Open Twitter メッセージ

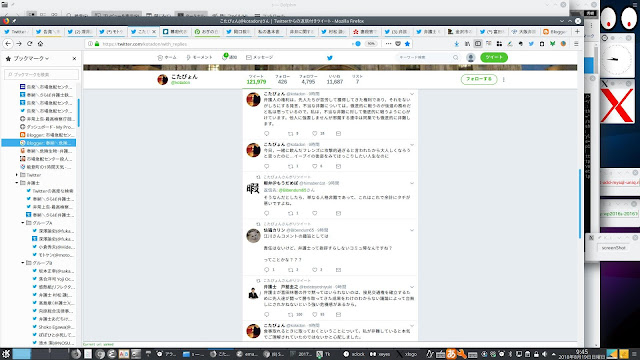pos(259,58)
